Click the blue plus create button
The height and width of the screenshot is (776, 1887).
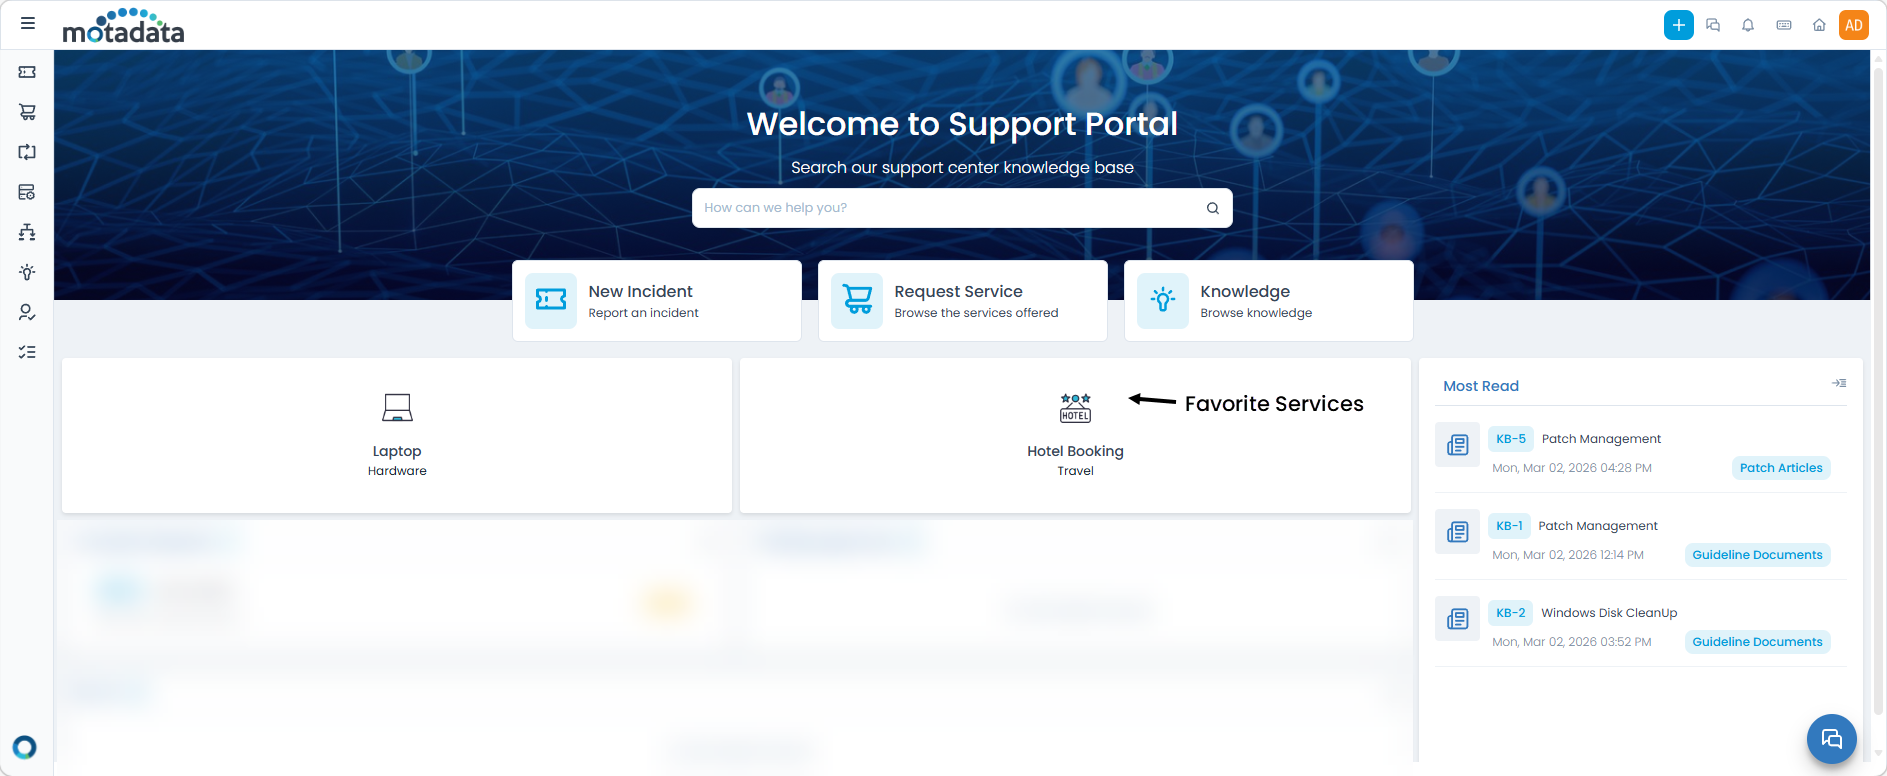click(x=1678, y=25)
